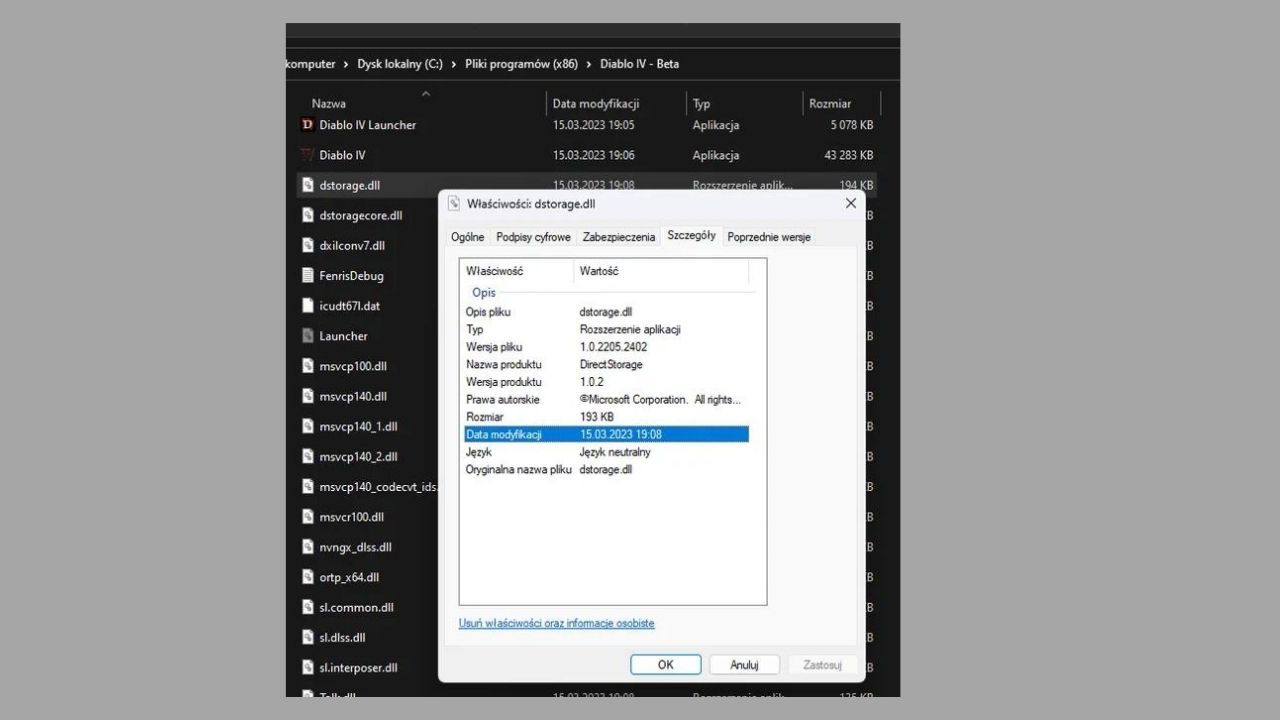The width and height of the screenshot is (1280, 720).
Task: Click the Diablo IV Launcher date 15.03.2023 19:05
Action: coord(594,125)
